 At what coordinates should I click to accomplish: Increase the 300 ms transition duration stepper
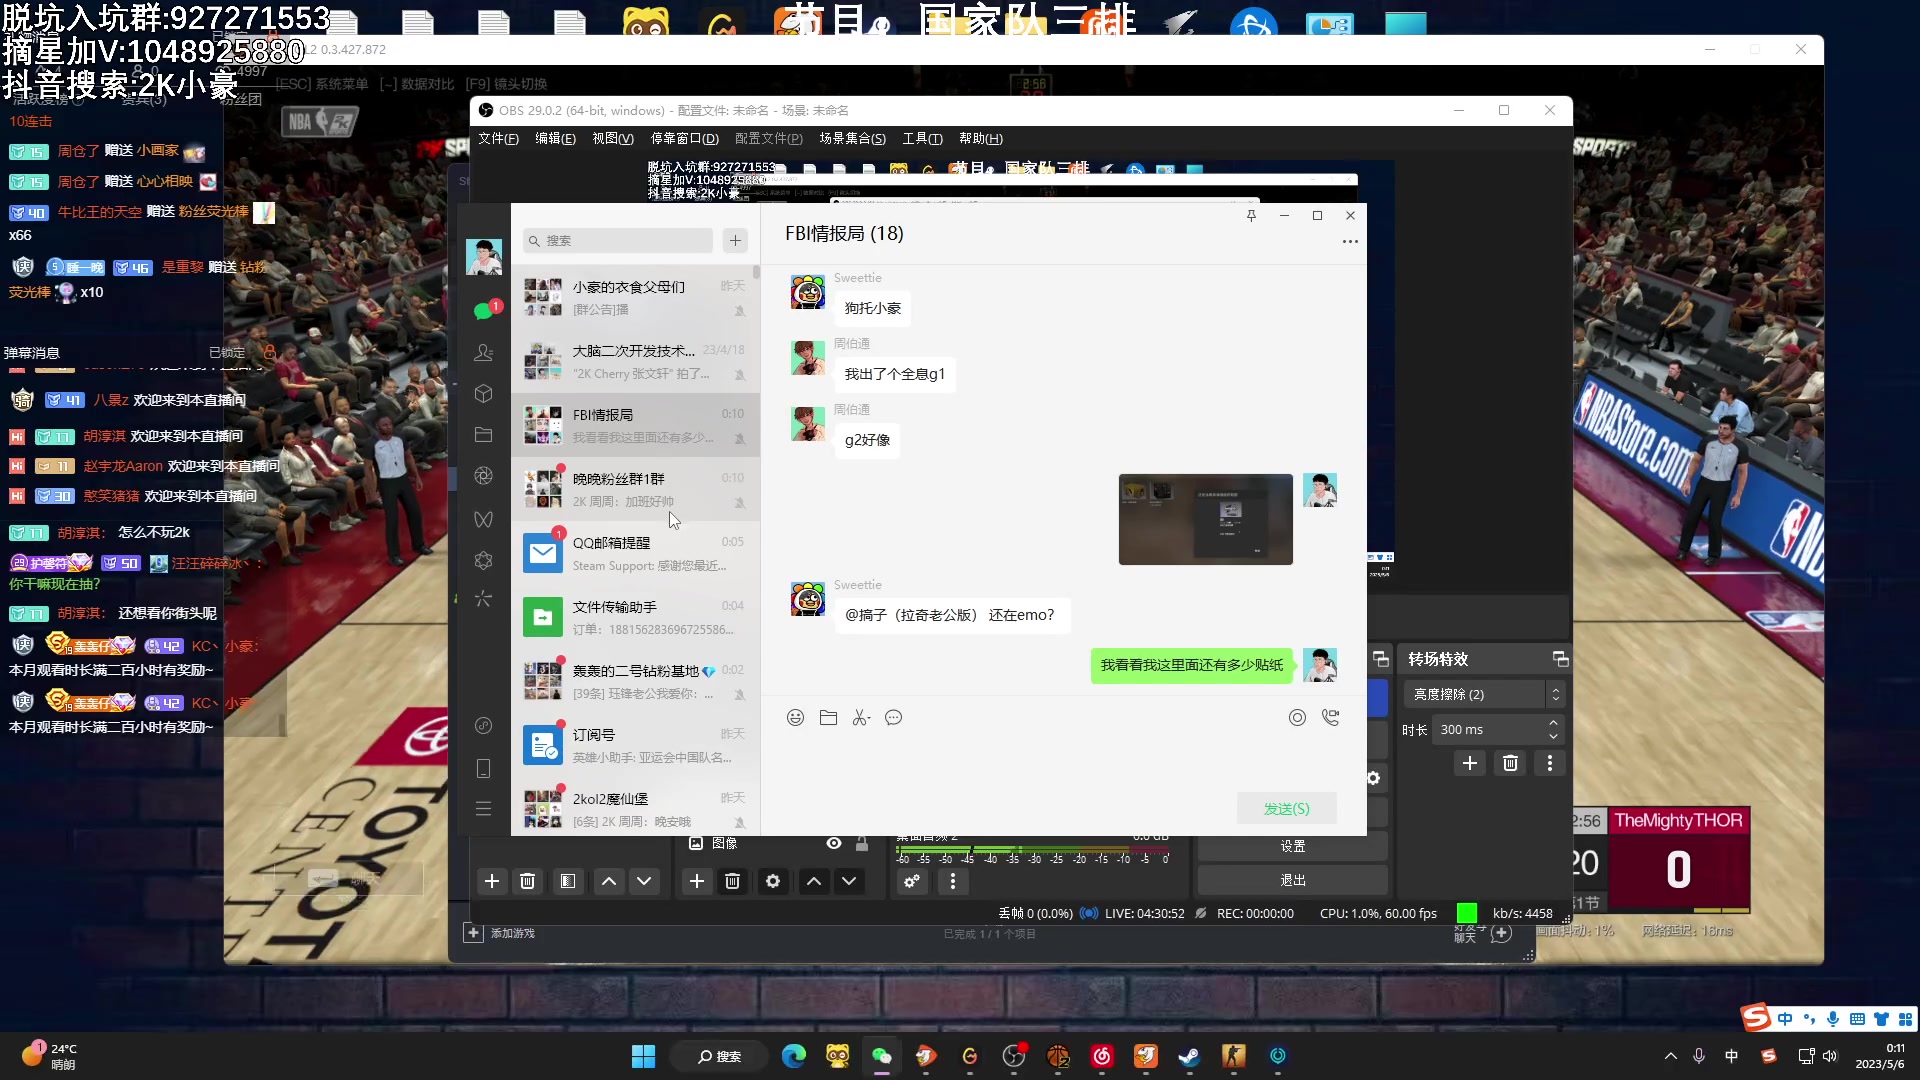pyautogui.click(x=1553, y=723)
